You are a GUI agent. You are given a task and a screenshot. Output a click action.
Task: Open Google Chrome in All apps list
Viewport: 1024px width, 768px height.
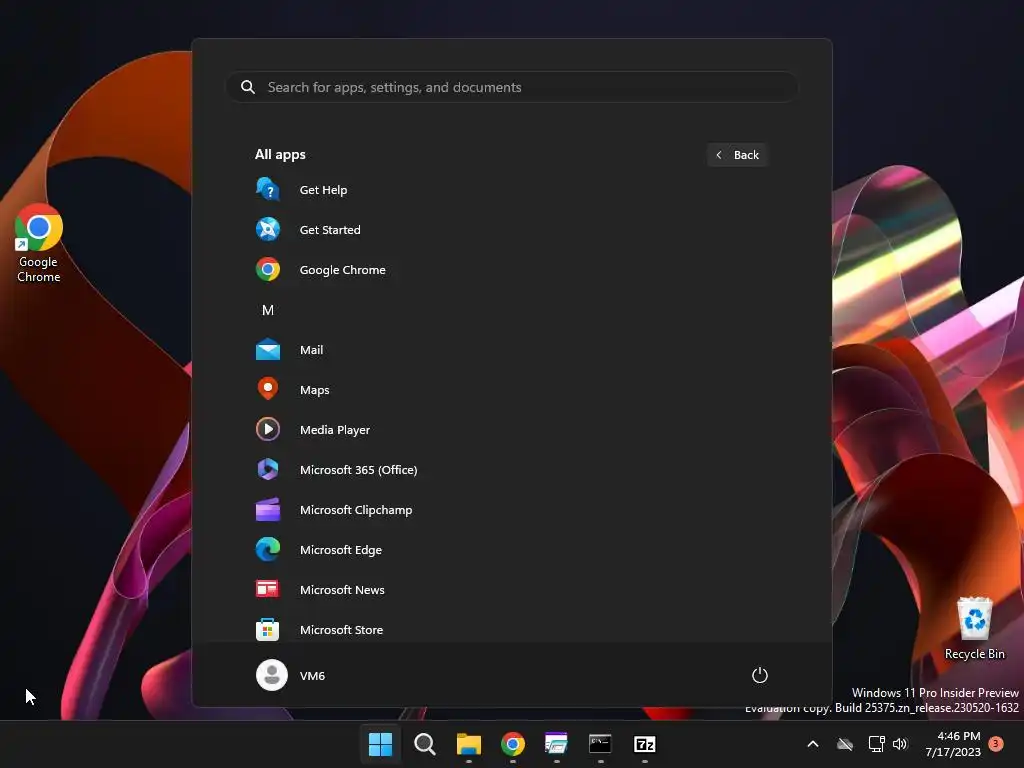(342, 270)
